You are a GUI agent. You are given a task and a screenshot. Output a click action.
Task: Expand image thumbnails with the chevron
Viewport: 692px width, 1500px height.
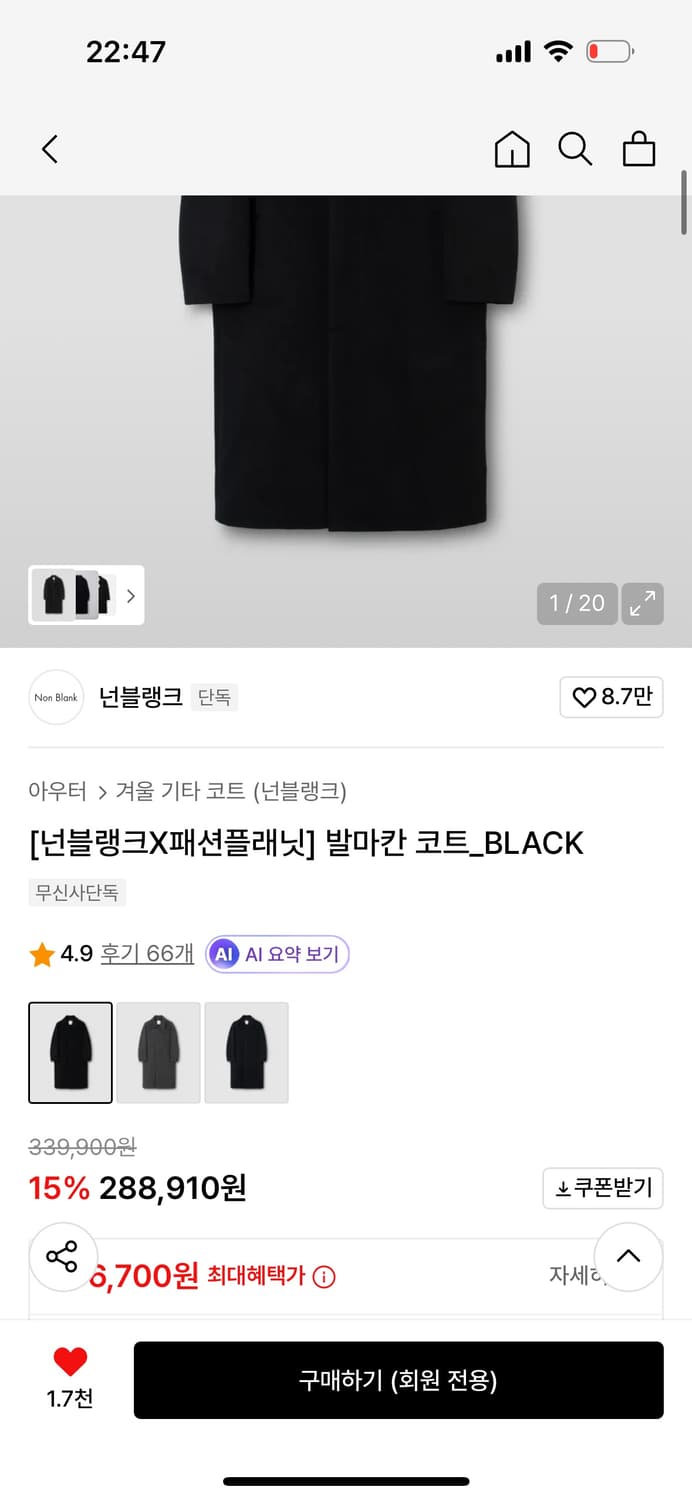[x=131, y=596]
